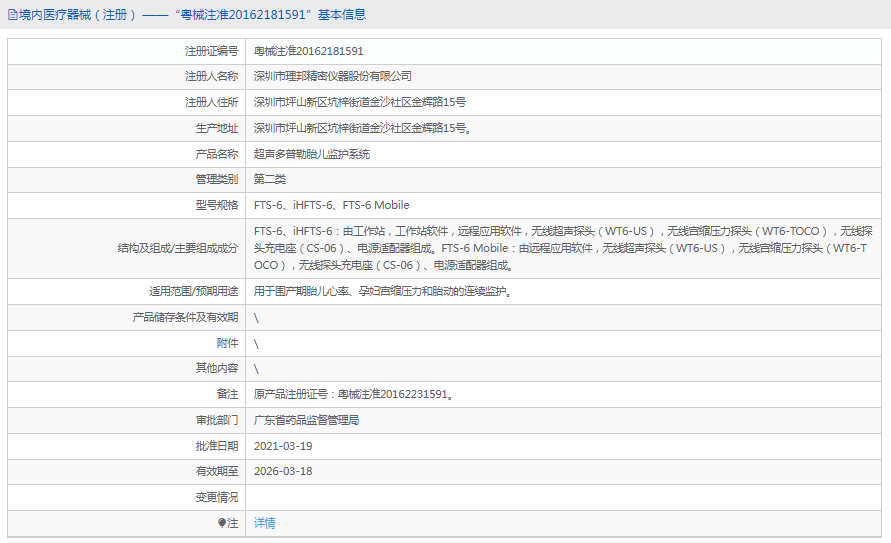Click the 生产地址 label
Image resolution: width=891 pixels, height=543 pixels.
pos(217,128)
